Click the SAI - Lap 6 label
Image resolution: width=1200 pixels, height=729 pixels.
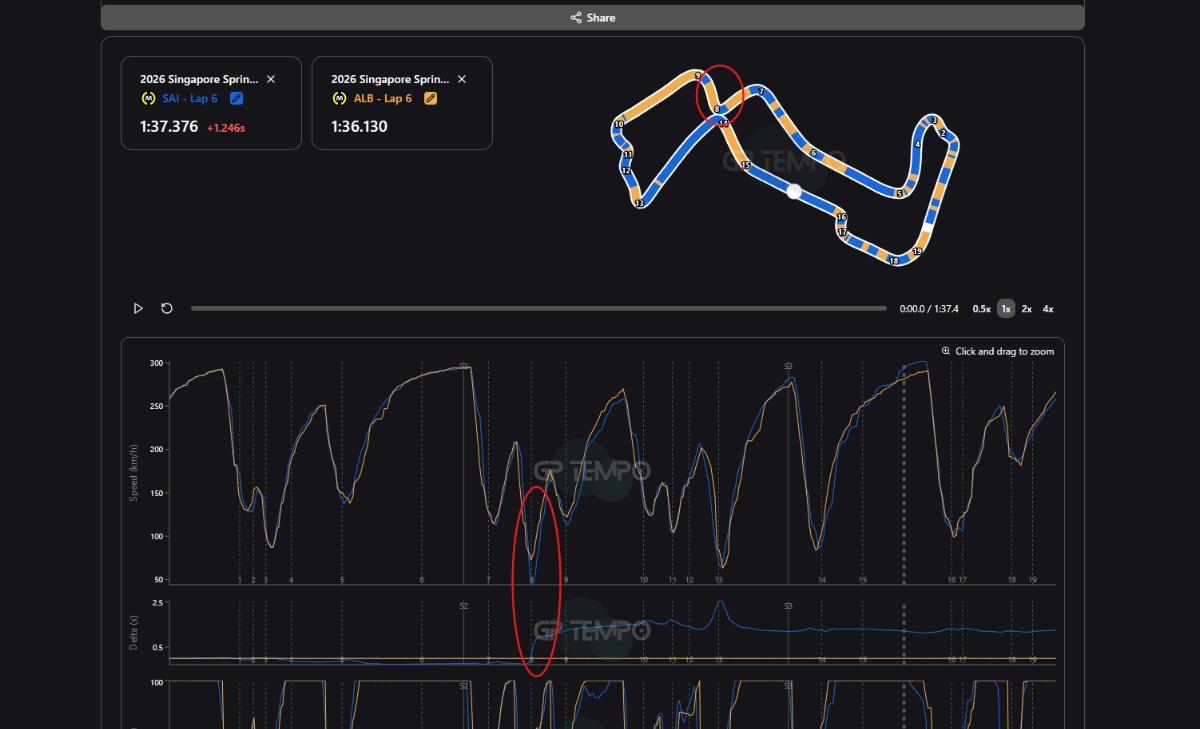pyautogui.click(x=190, y=98)
